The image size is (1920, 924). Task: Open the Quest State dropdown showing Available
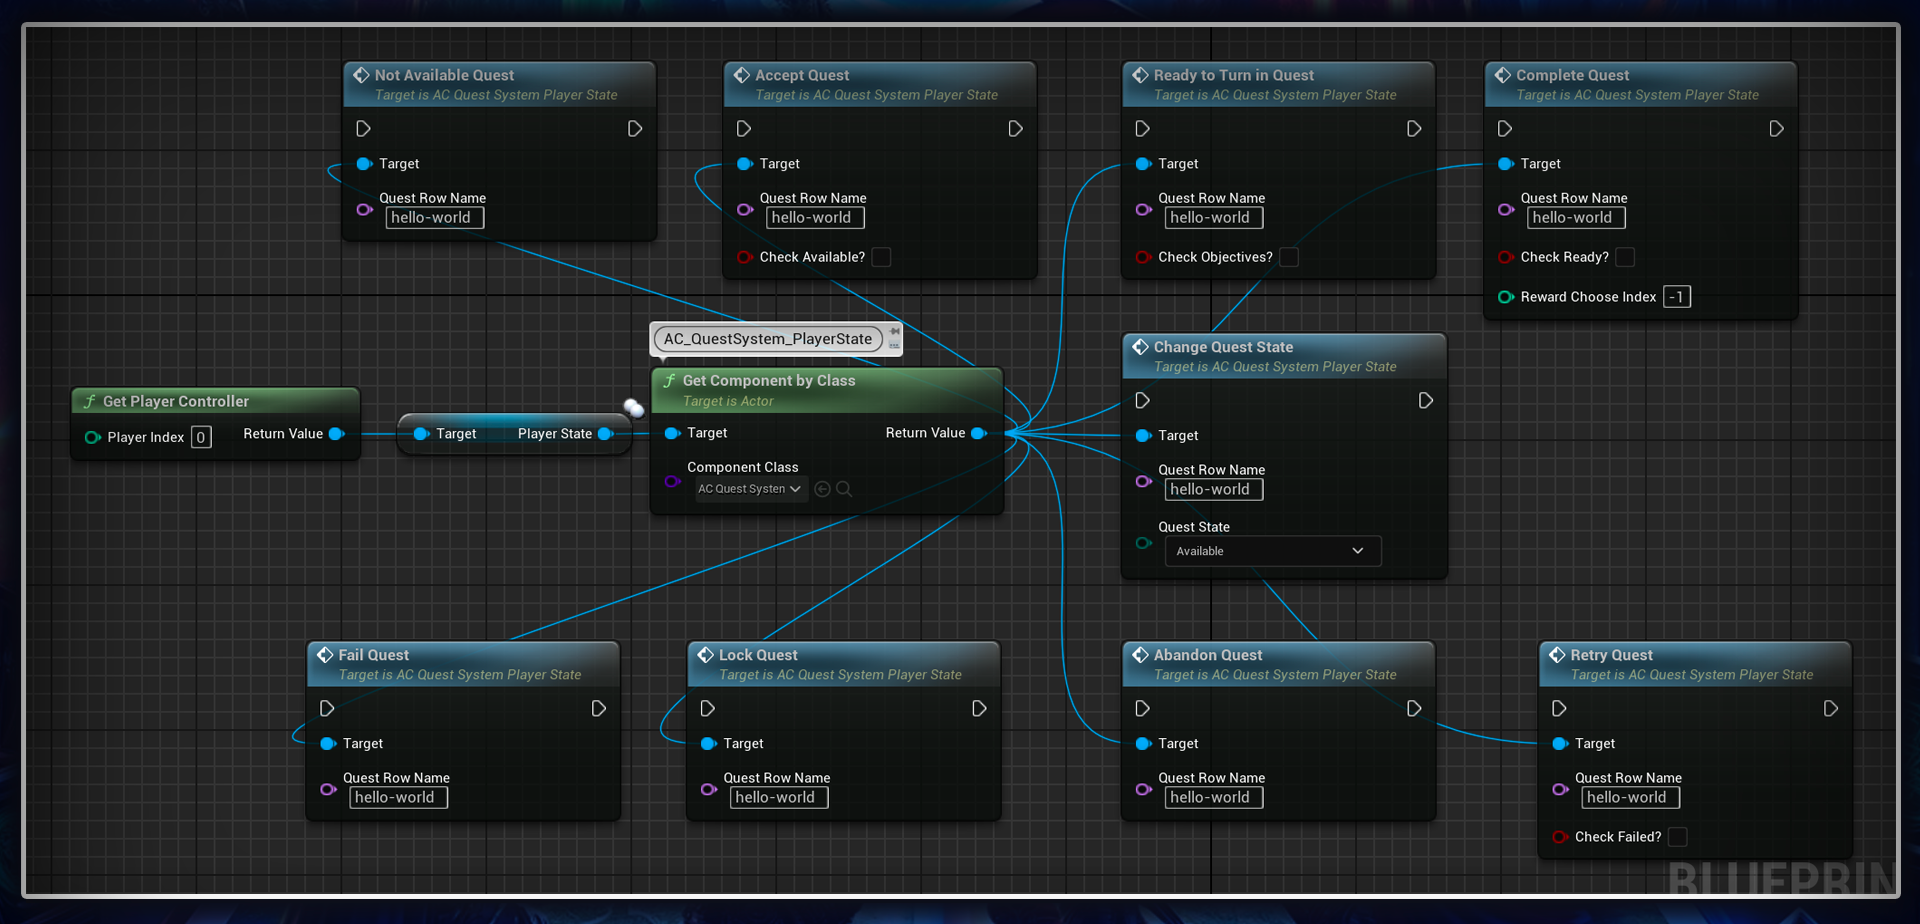pyautogui.click(x=1272, y=551)
